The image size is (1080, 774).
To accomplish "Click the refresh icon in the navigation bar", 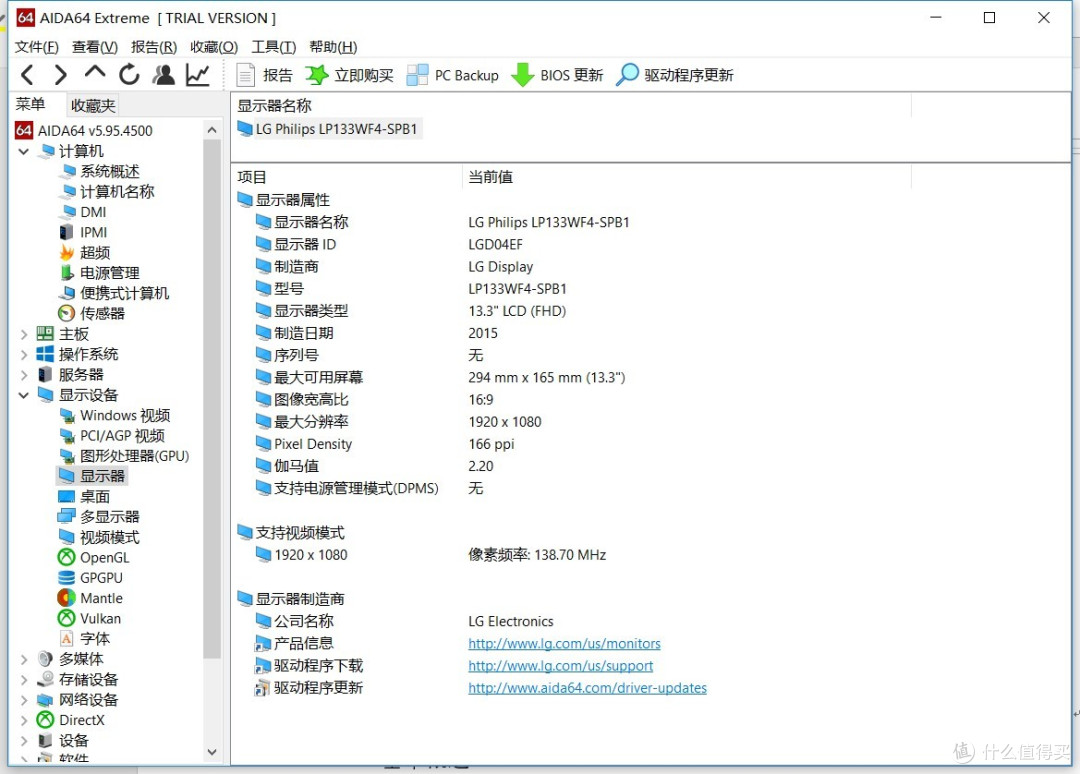I will tap(129, 74).
